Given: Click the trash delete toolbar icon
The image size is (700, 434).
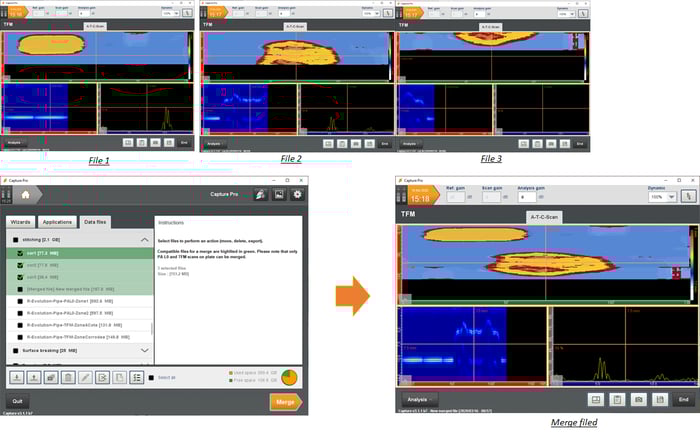Looking at the screenshot, I should pos(68,378).
